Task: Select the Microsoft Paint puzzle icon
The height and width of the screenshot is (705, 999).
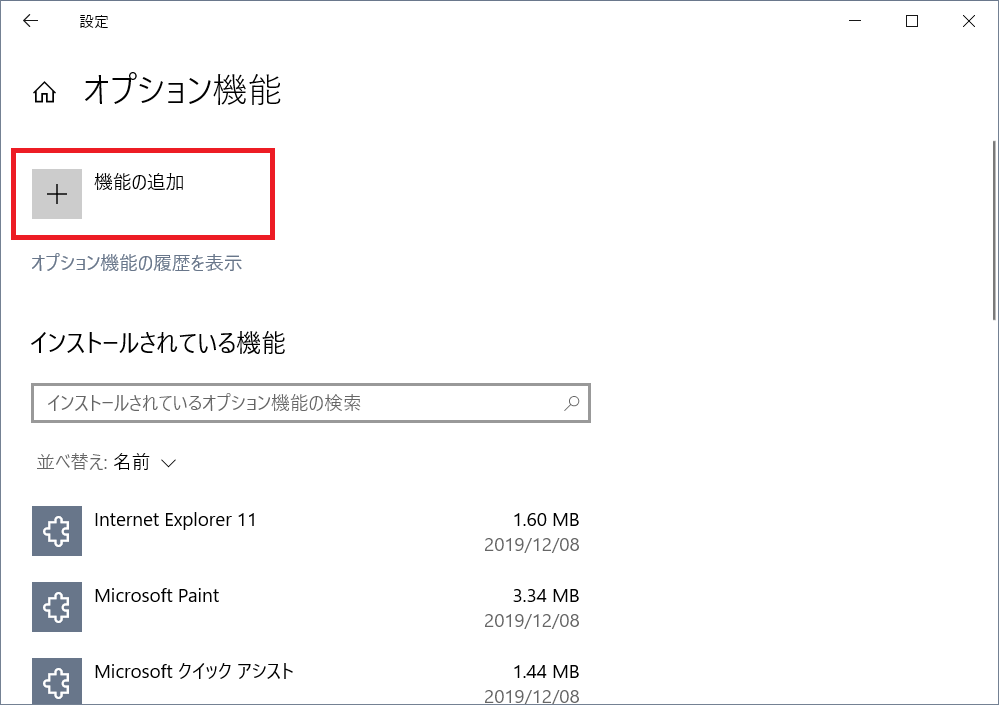Action: point(57,607)
